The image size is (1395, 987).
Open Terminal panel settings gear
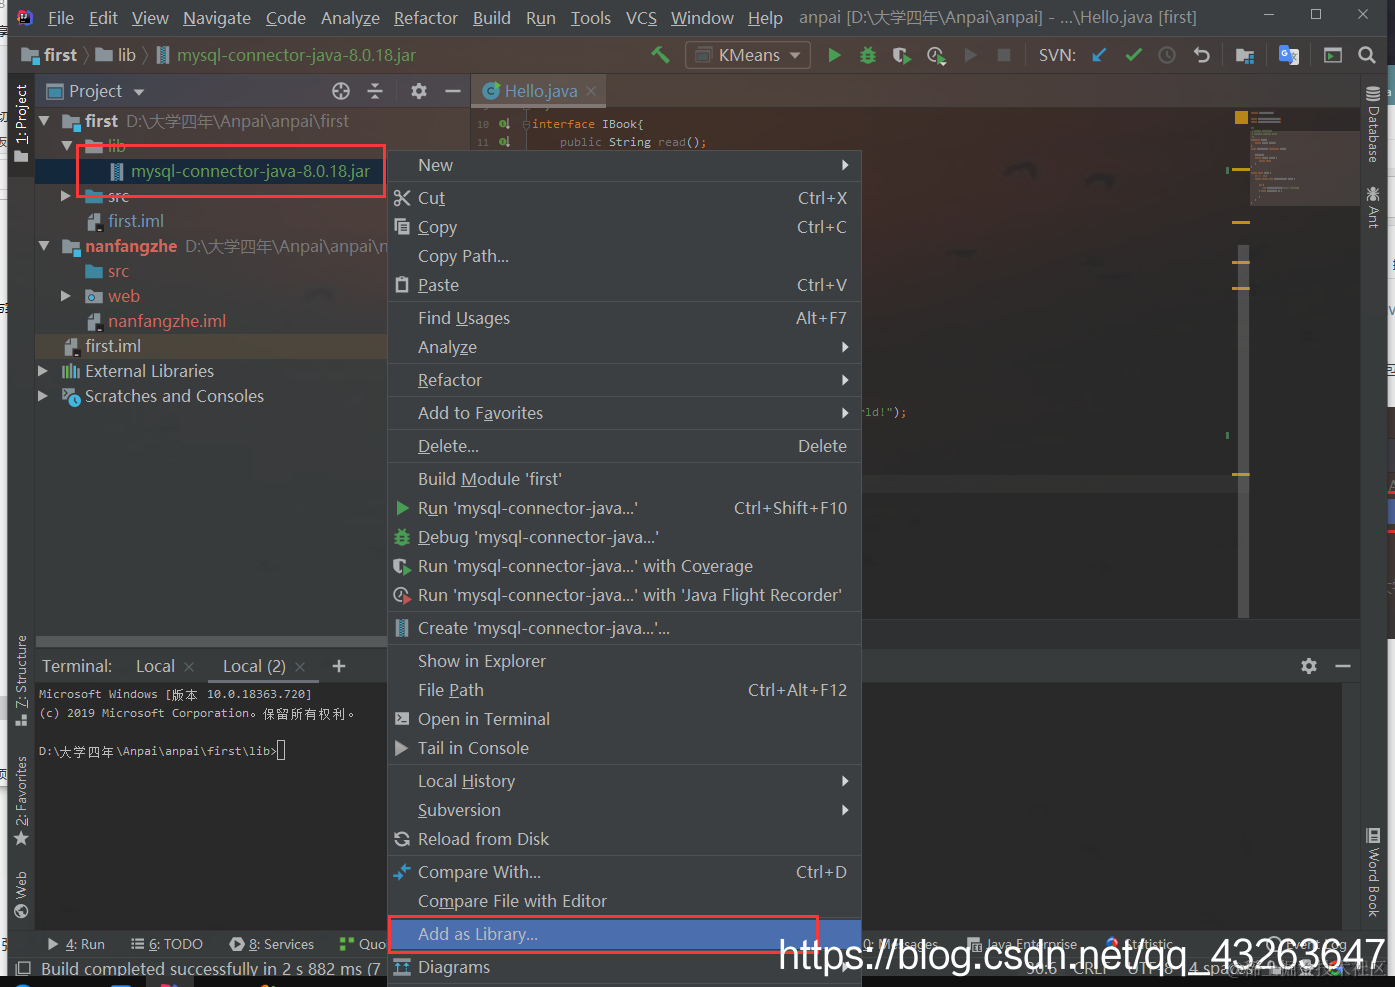point(1309,666)
